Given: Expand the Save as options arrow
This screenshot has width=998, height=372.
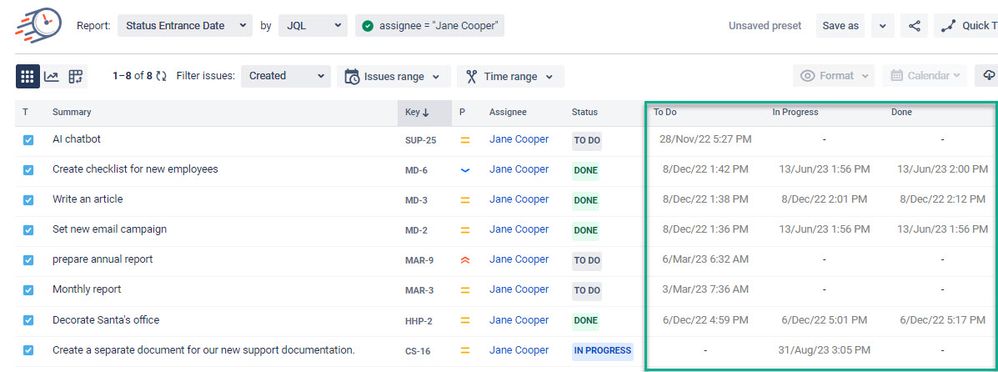Looking at the screenshot, I should [883, 26].
